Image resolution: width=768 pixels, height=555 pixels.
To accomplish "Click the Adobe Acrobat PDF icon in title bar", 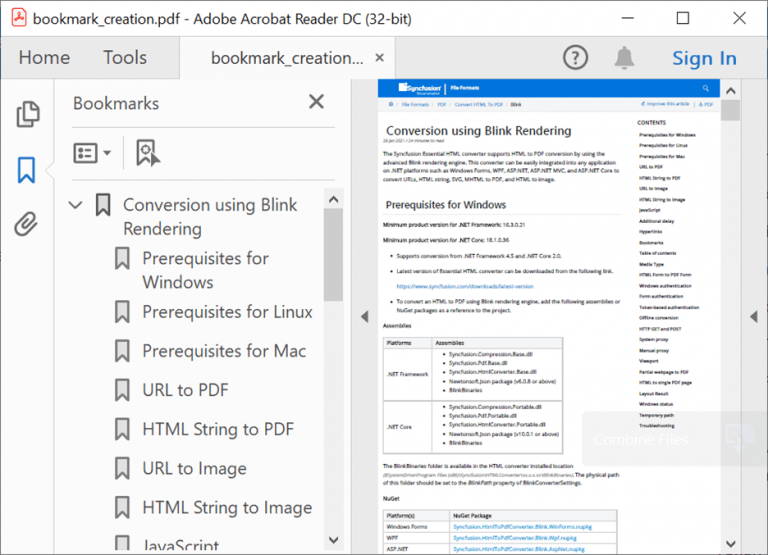I will [x=19, y=18].
